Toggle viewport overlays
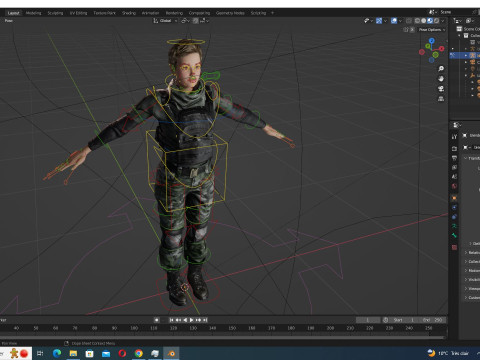480x360 pixels. [394, 21]
